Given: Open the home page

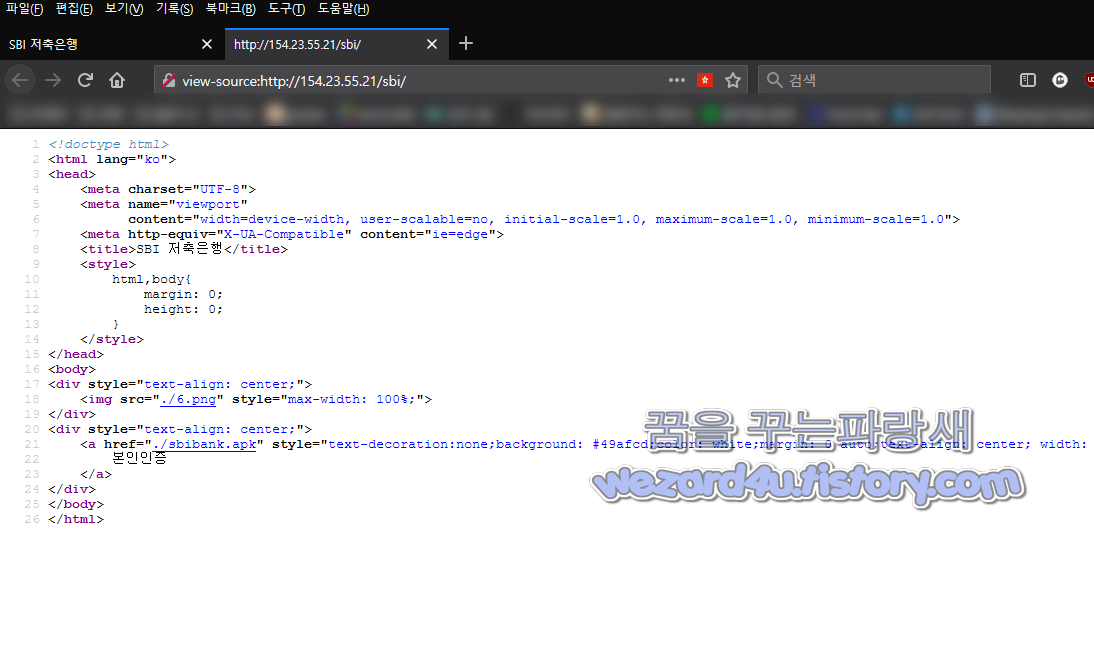Looking at the screenshot, I should pos(117,80).
